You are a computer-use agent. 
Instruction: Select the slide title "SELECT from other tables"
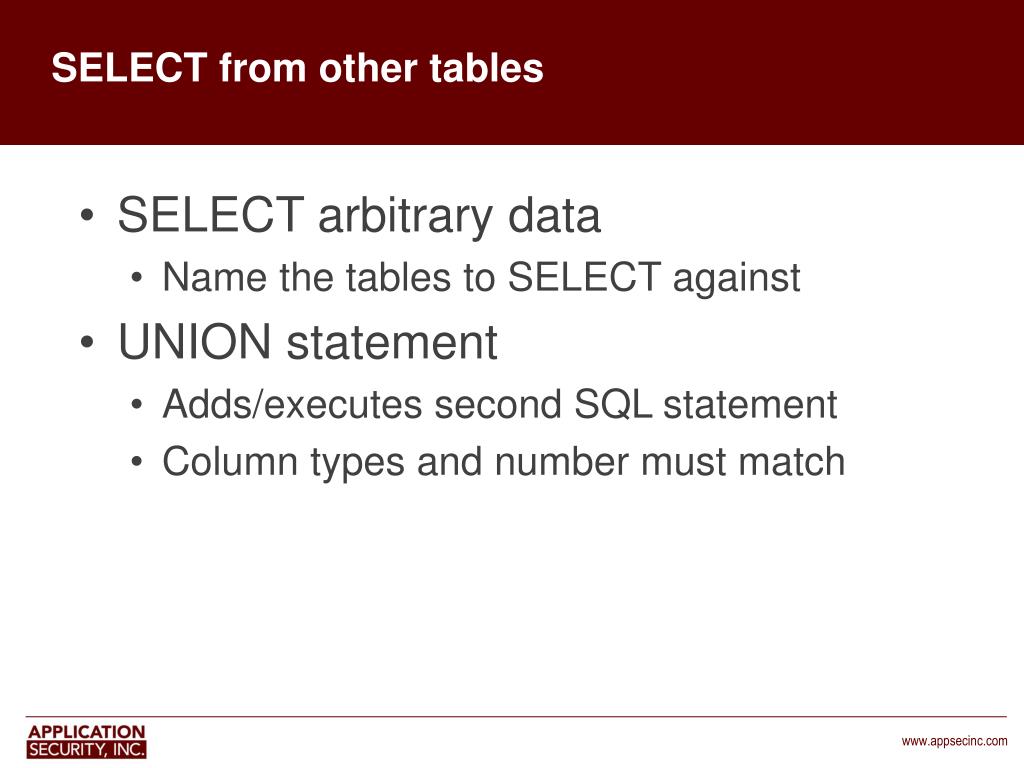coord(297,67)
